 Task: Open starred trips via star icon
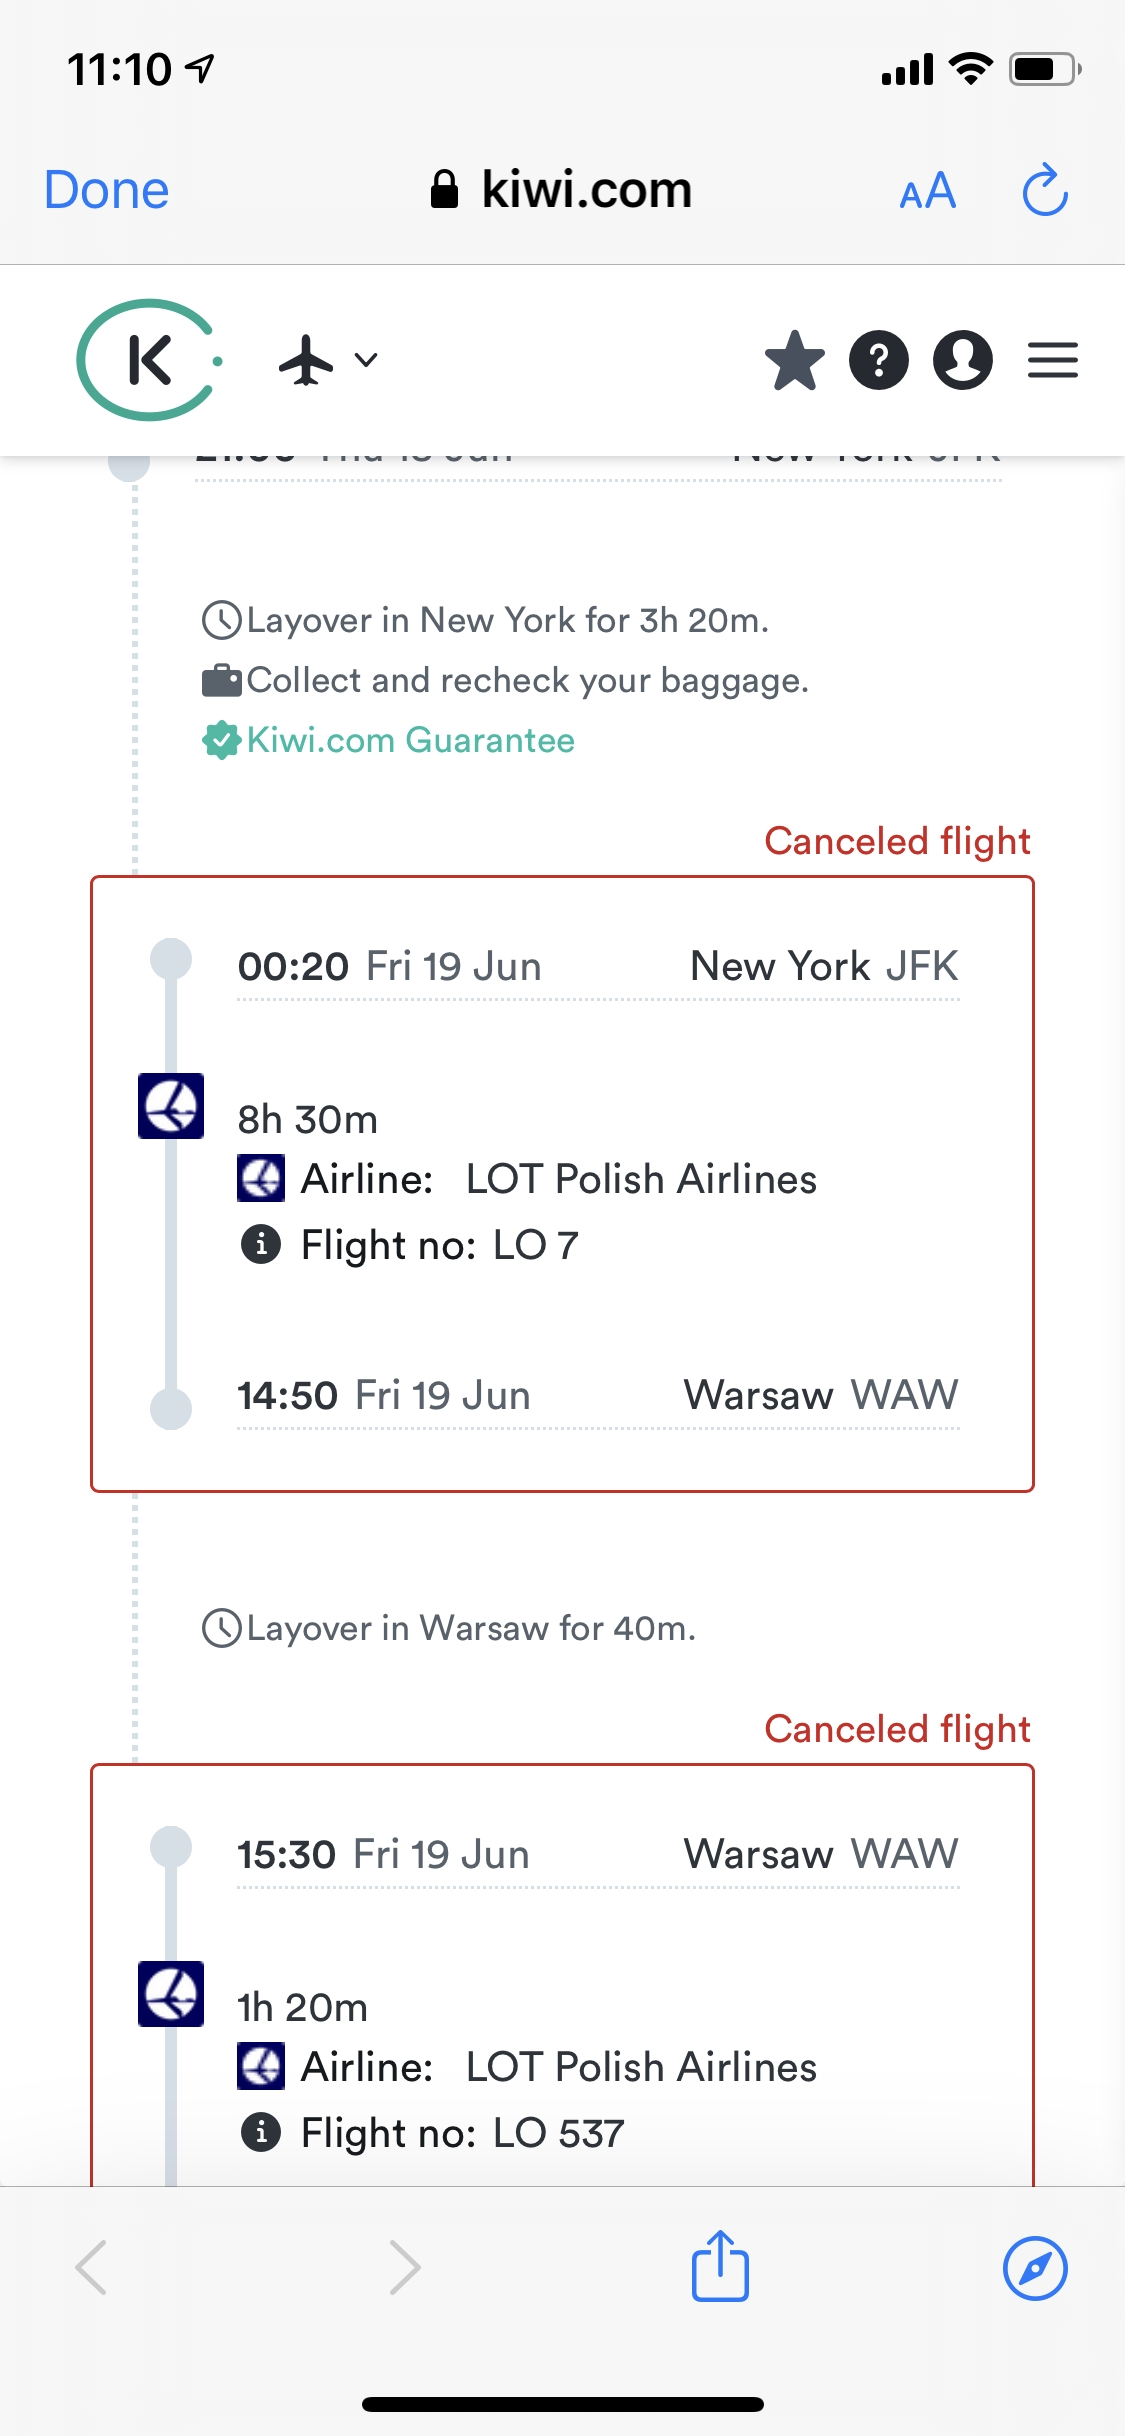(794, 360)
